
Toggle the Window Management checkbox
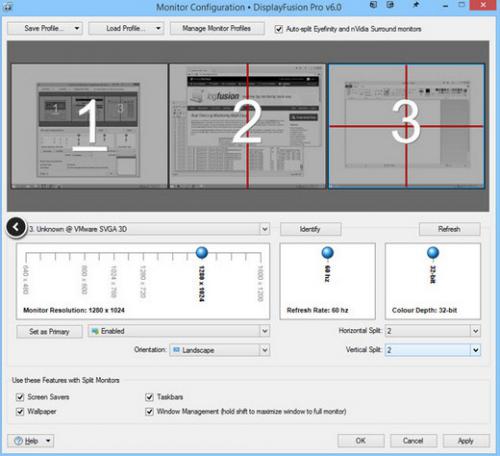pyautogui.click(x=149, y=412)
